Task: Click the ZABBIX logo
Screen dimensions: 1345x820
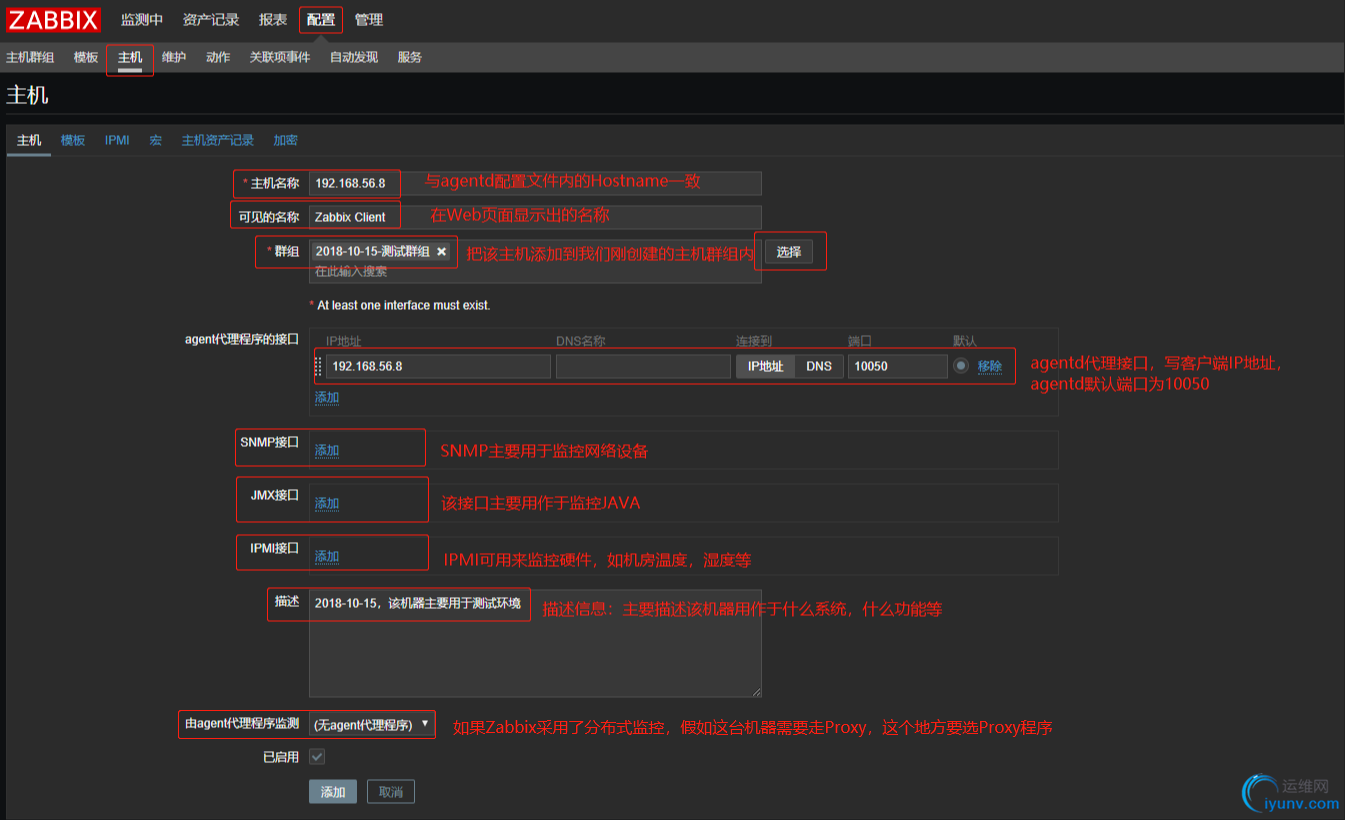Action: pos(54,20)
